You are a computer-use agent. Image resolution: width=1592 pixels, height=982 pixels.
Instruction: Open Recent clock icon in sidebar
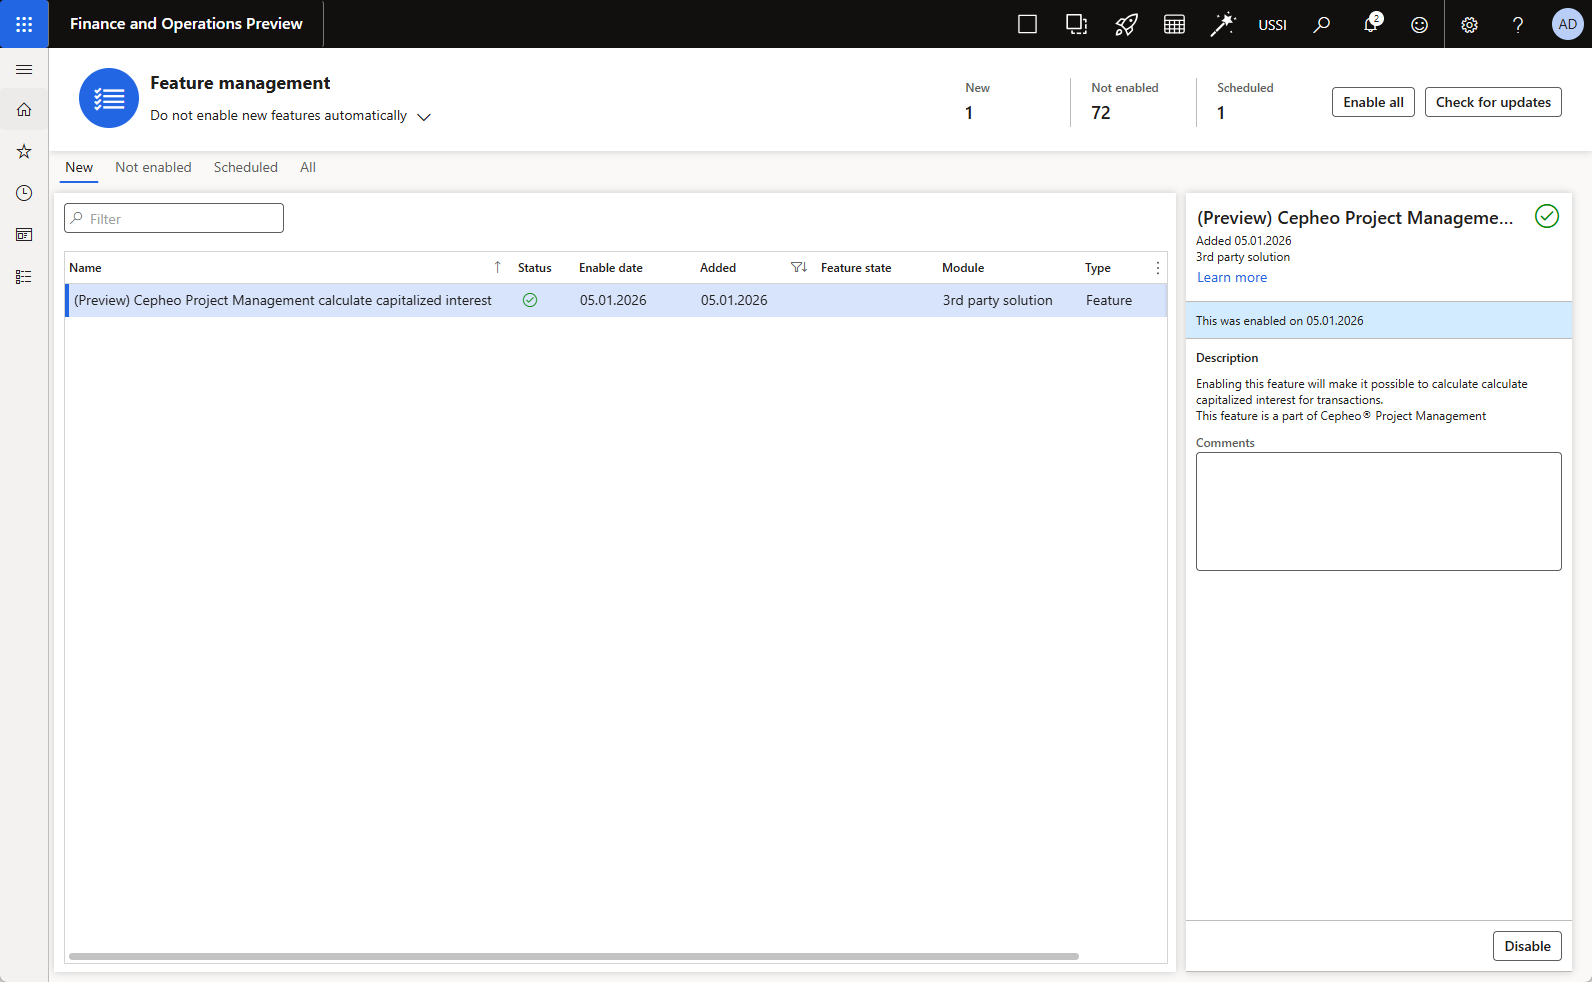[24, 193]
